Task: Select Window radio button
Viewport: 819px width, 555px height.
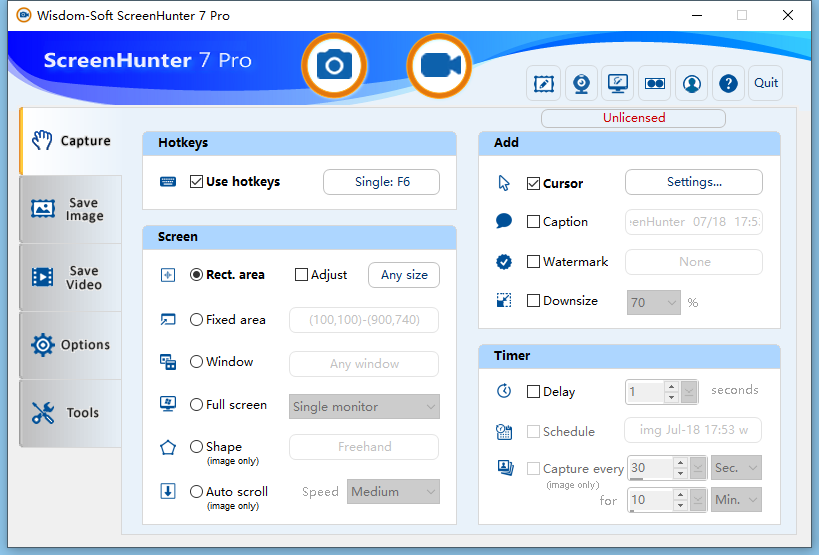Action: point(196,361)
